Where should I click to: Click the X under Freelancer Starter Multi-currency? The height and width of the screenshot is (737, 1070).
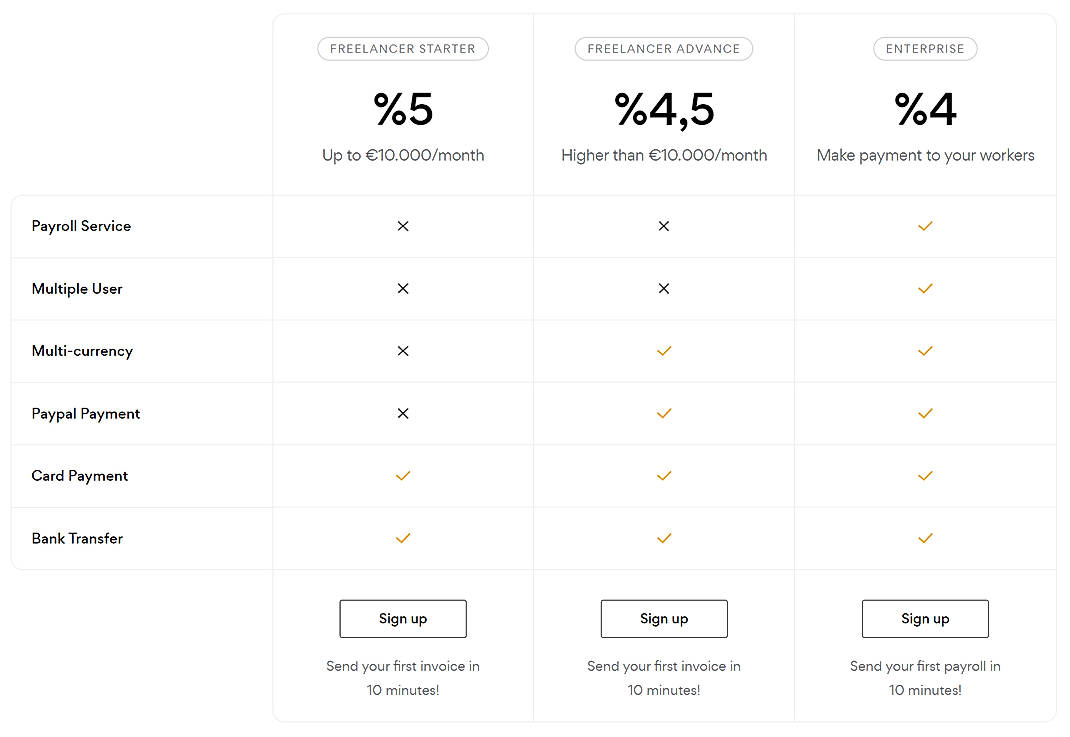click(403, 351)
